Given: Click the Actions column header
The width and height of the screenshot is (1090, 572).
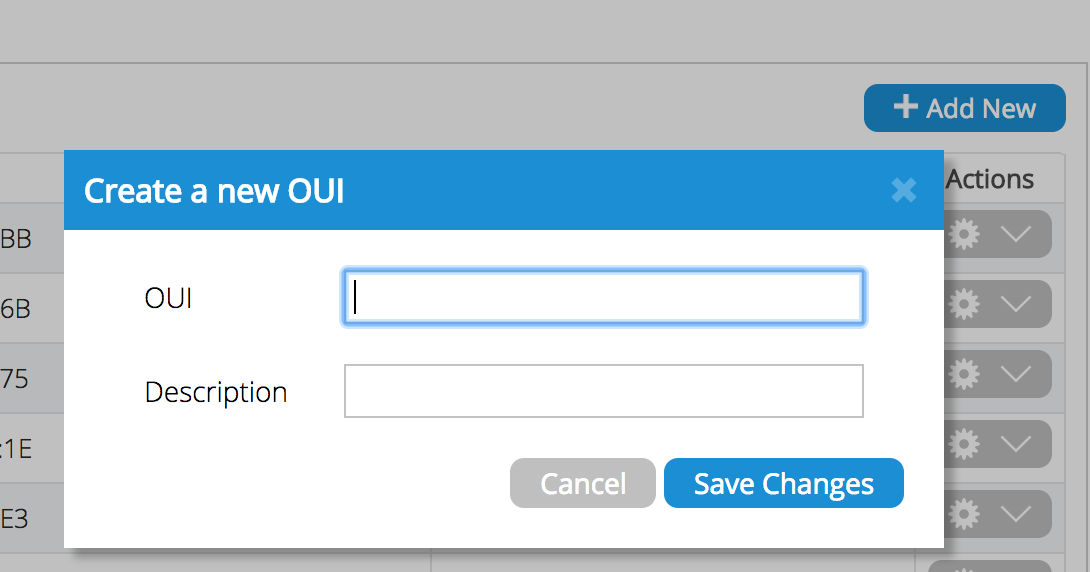Looking at the screenshot, I should click(x=989, y=180).
